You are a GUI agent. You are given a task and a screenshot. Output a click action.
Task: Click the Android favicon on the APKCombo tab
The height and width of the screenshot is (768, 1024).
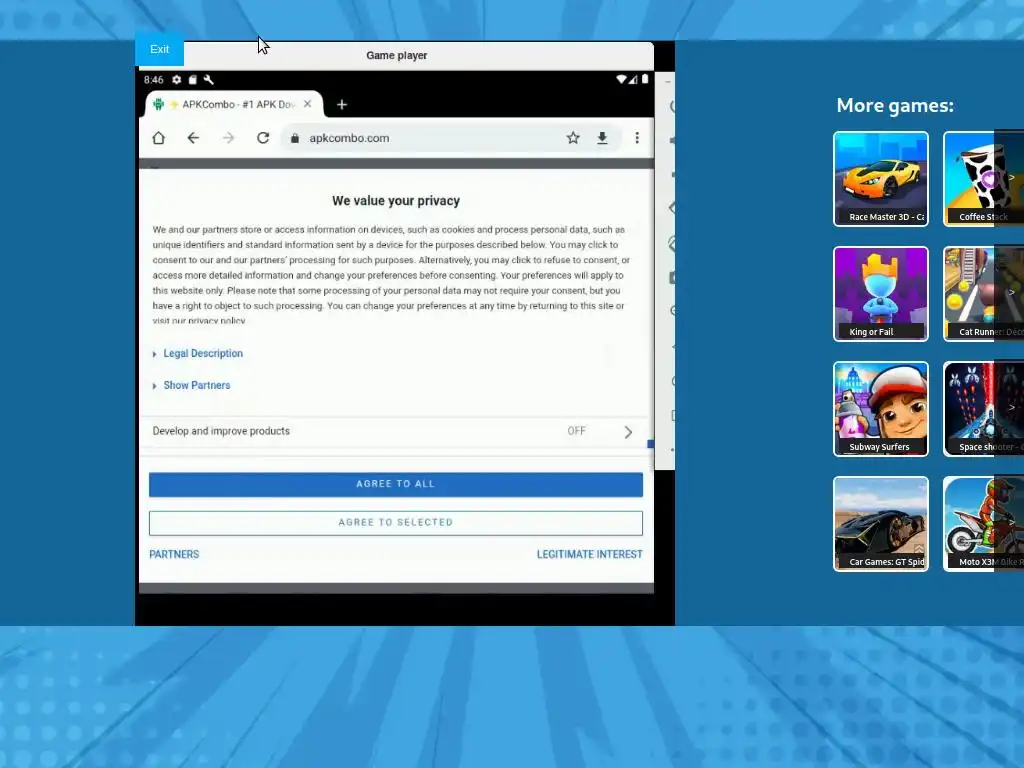[159, 104]
